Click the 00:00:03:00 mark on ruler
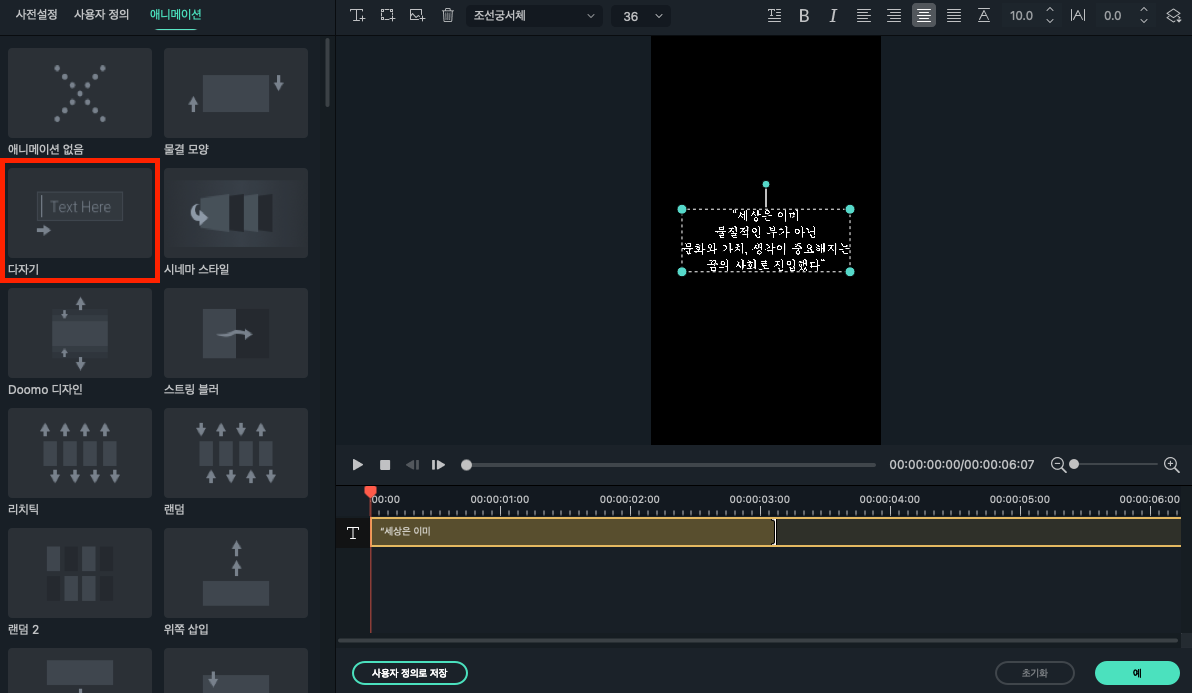Viewport: 1192px width, 693px height. click(759, 499)
